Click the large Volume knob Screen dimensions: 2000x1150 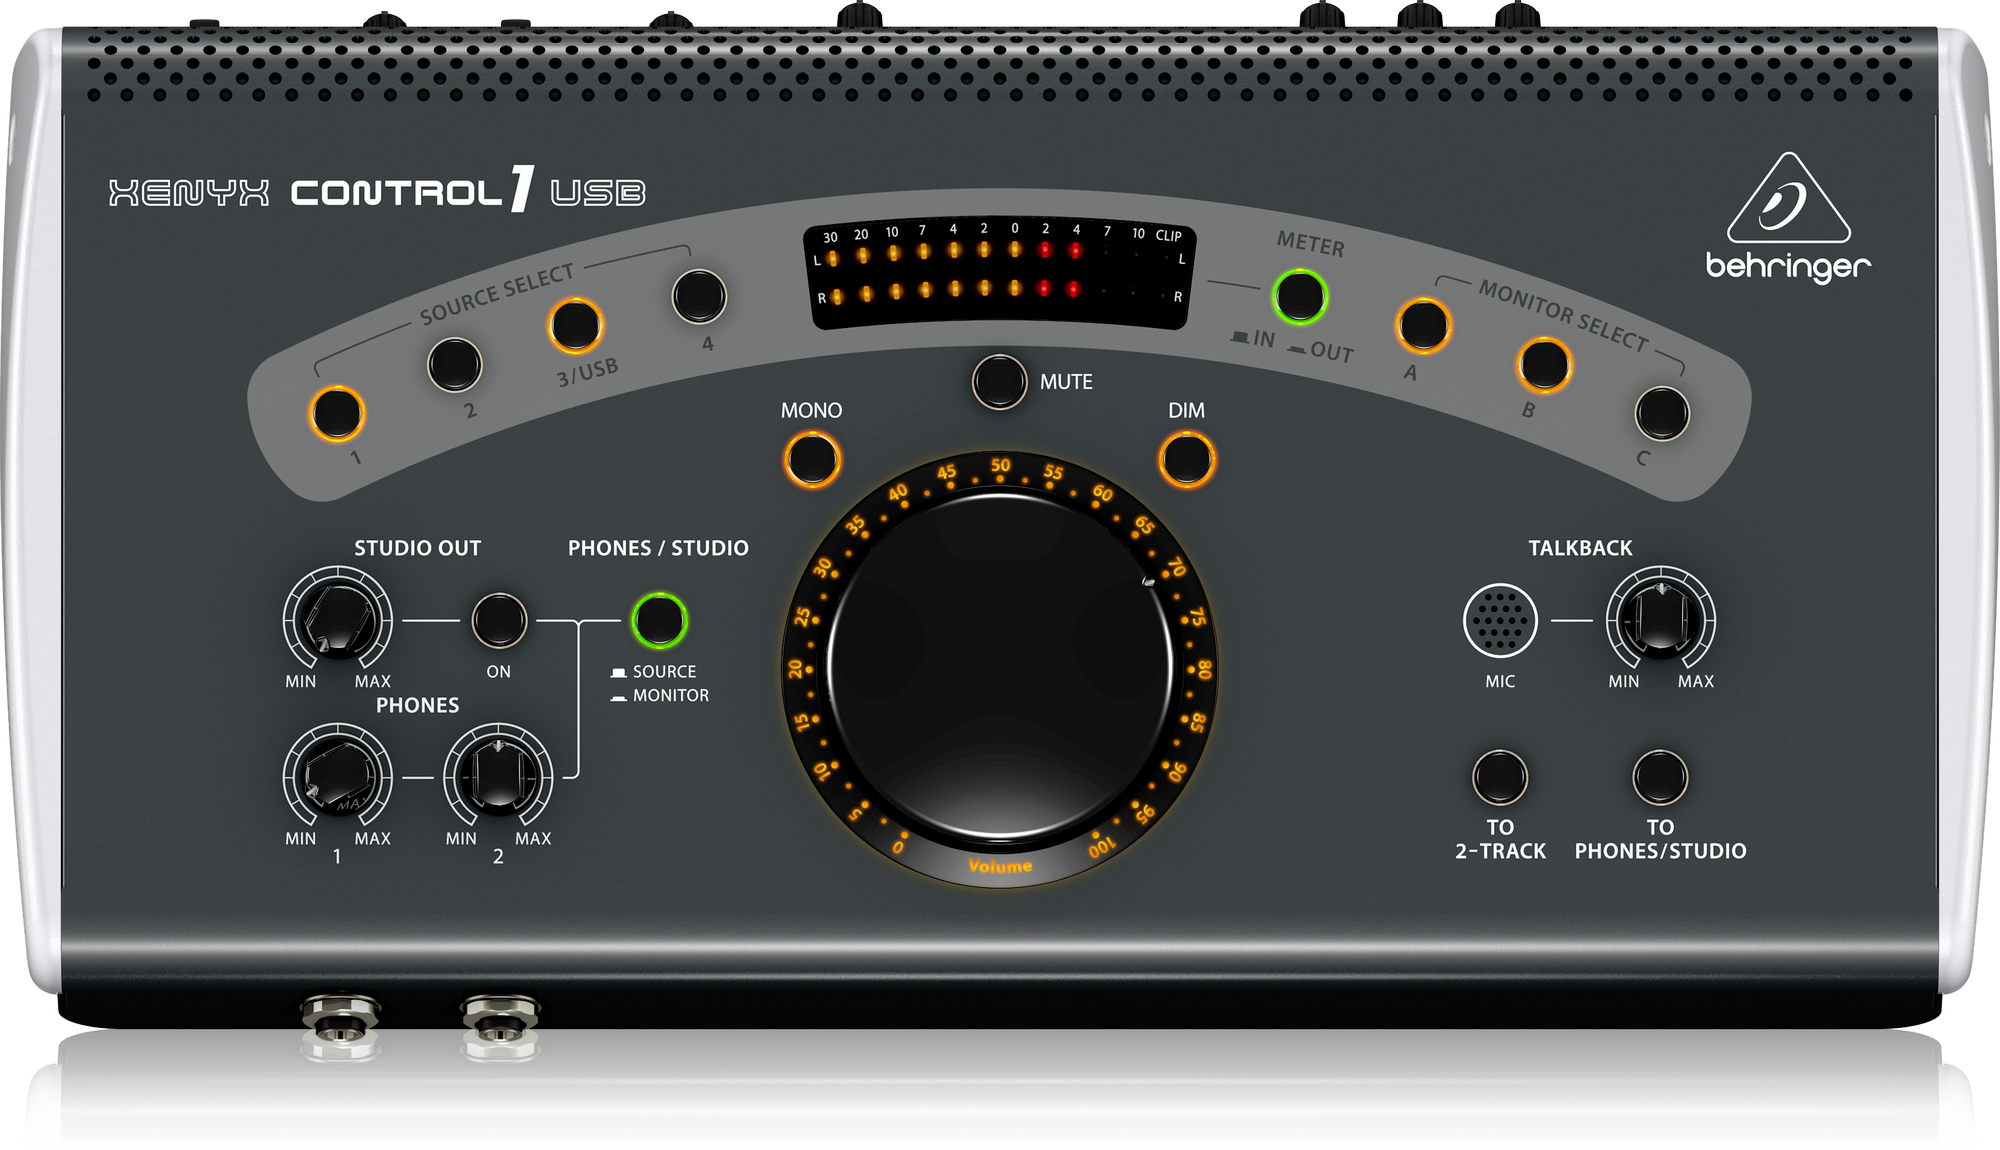1000,665
